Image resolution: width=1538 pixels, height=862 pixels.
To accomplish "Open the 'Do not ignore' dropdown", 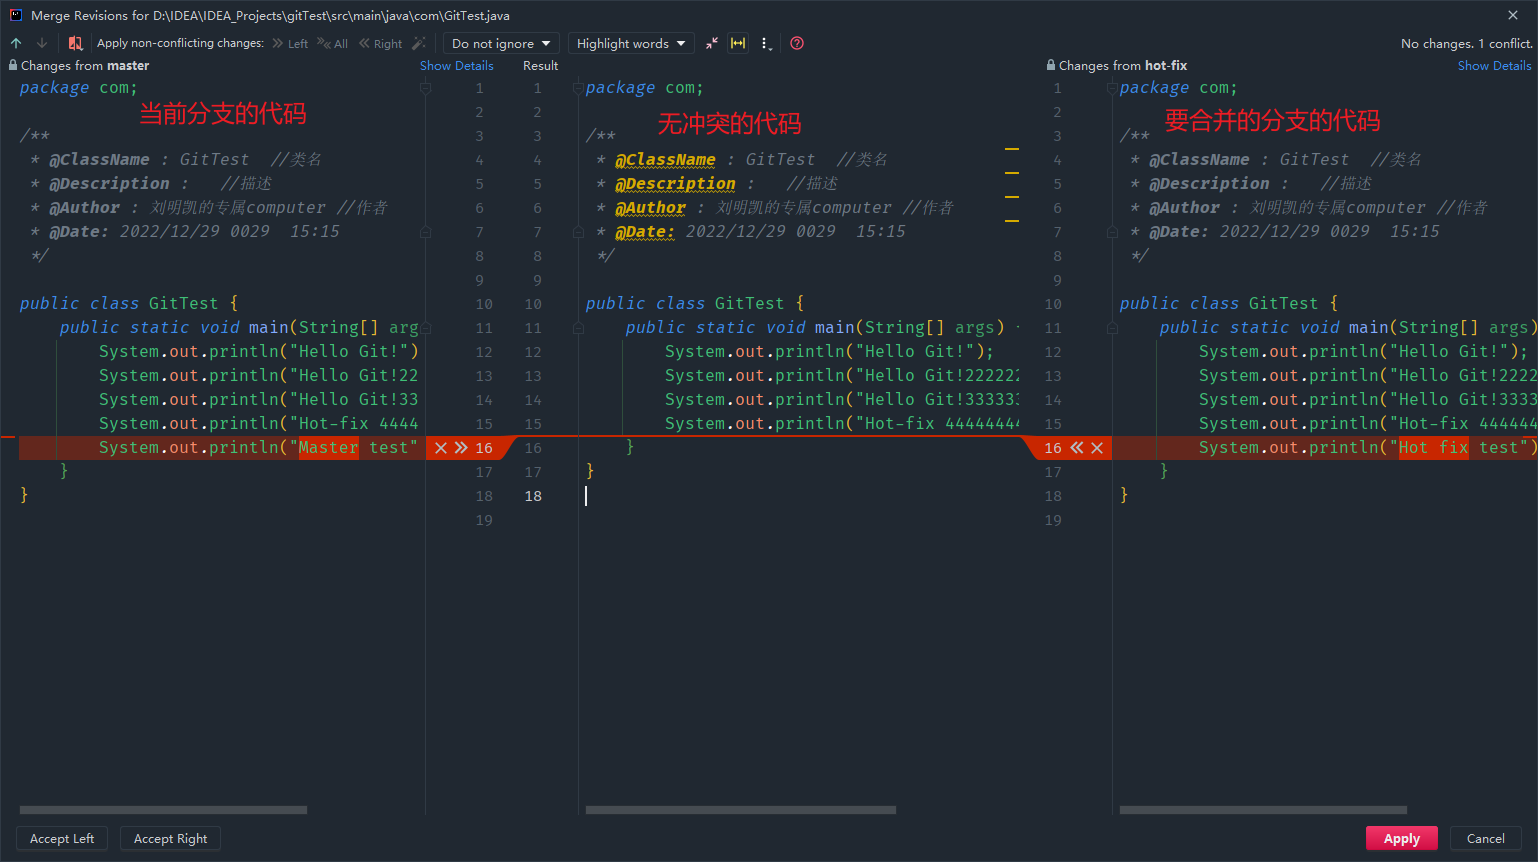I will pos(500,43).
